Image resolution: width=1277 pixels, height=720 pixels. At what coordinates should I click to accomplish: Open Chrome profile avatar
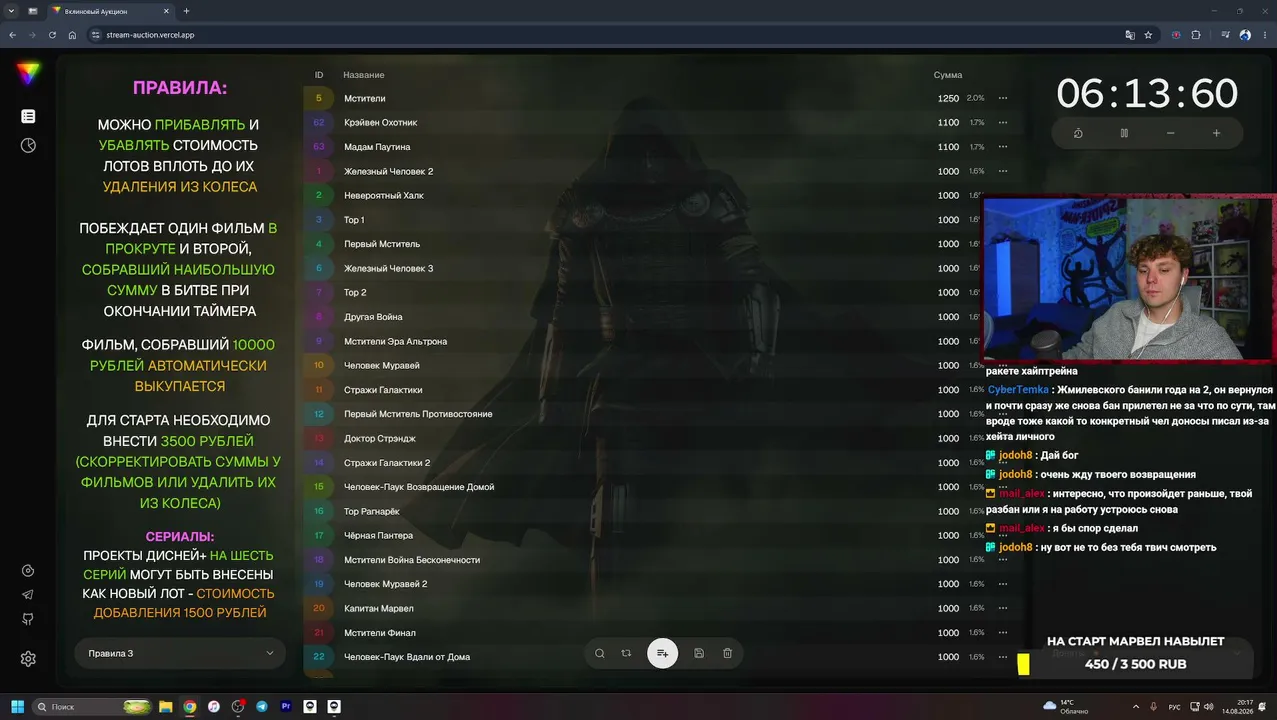[1245, 35]
